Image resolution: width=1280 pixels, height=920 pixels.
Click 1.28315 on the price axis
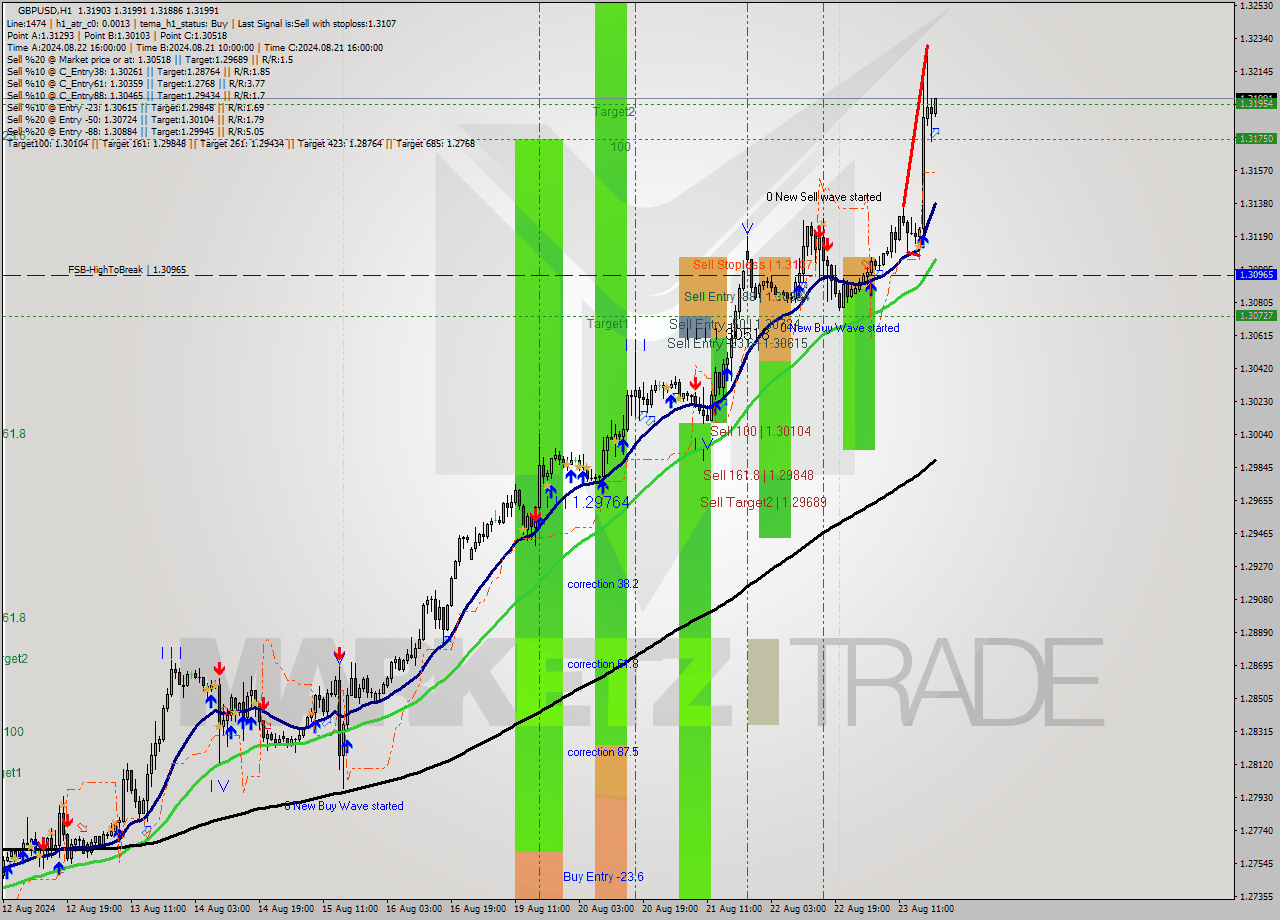click(x=1256, y=732)
